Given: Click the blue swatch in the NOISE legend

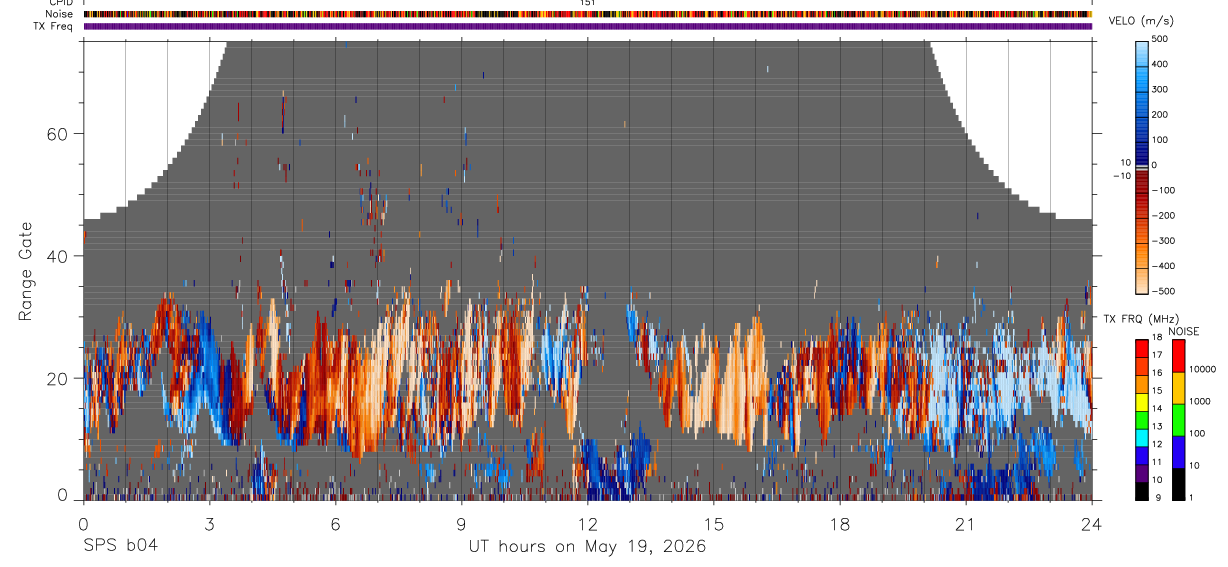Looking at the screenshot, I should [1178, 452].
